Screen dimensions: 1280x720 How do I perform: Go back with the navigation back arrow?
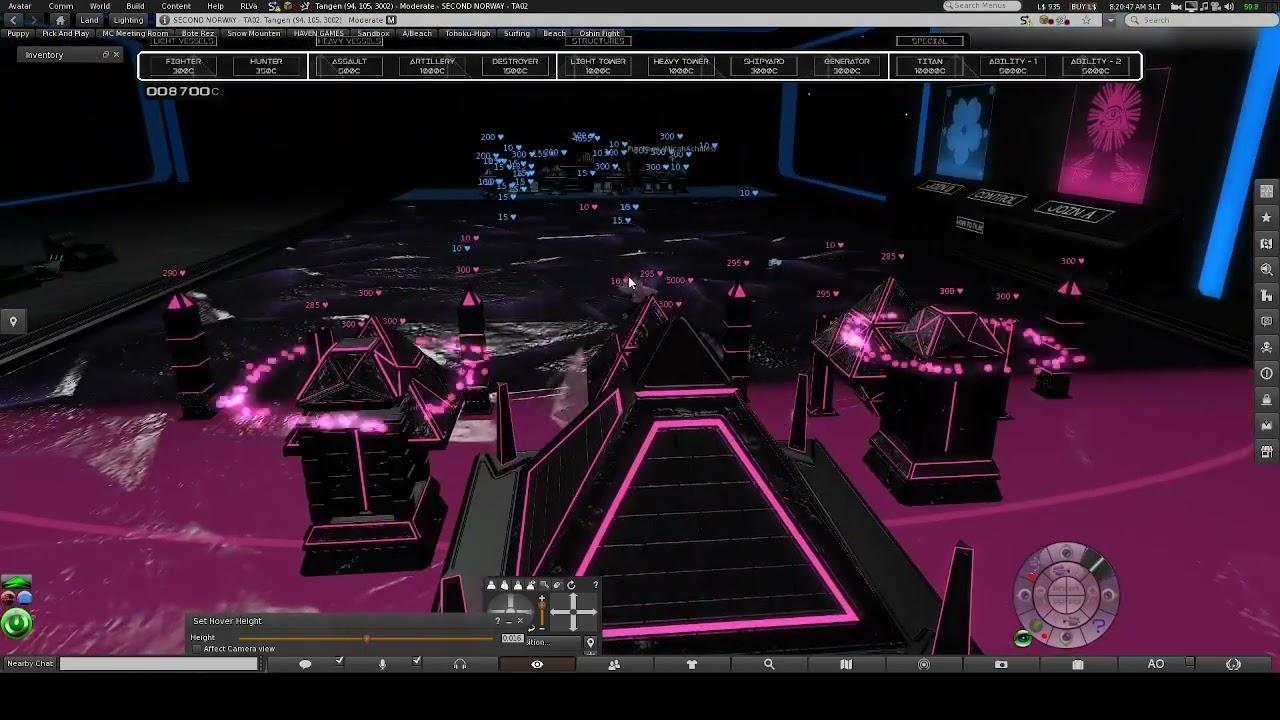coord(14,20)
